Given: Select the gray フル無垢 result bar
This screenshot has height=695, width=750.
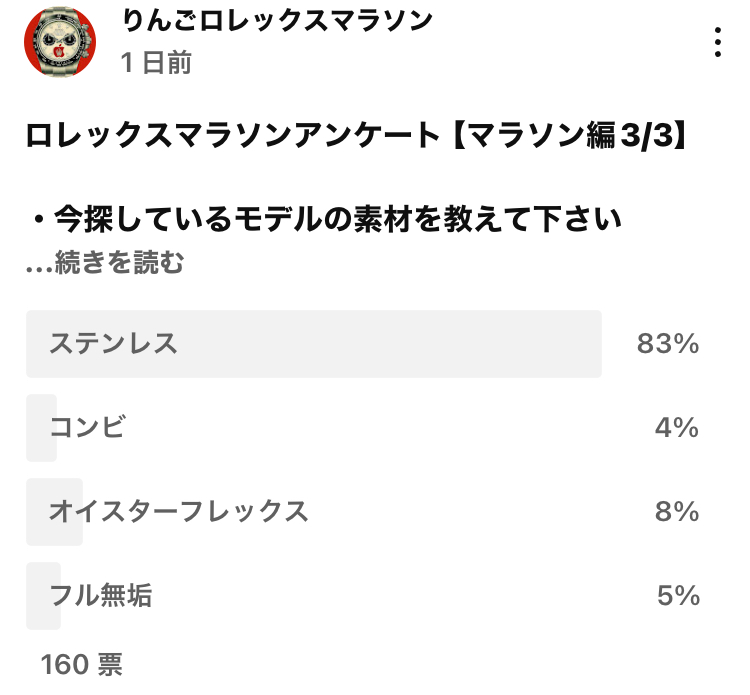Looking at the screenshot, I should click(x=43, y=596).
